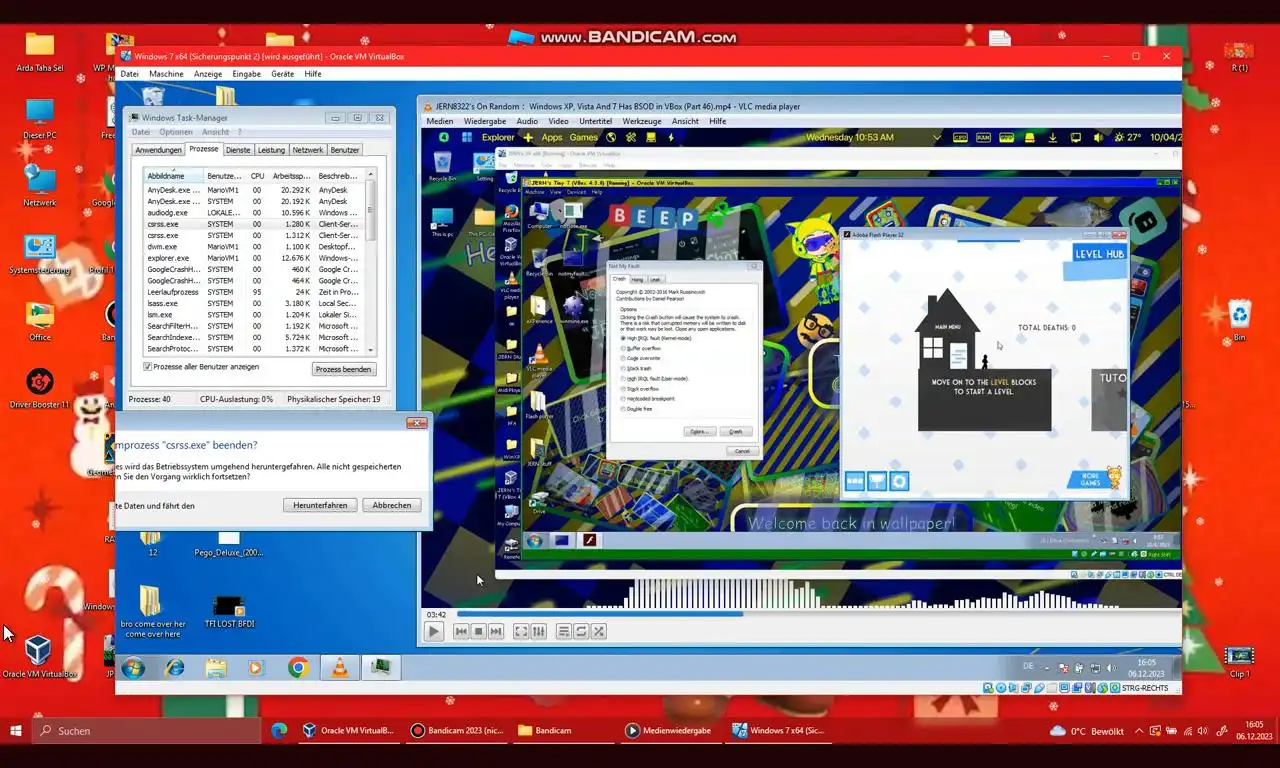Toggle VLC loop mode
1280x768 pixels.
[581, 631]
